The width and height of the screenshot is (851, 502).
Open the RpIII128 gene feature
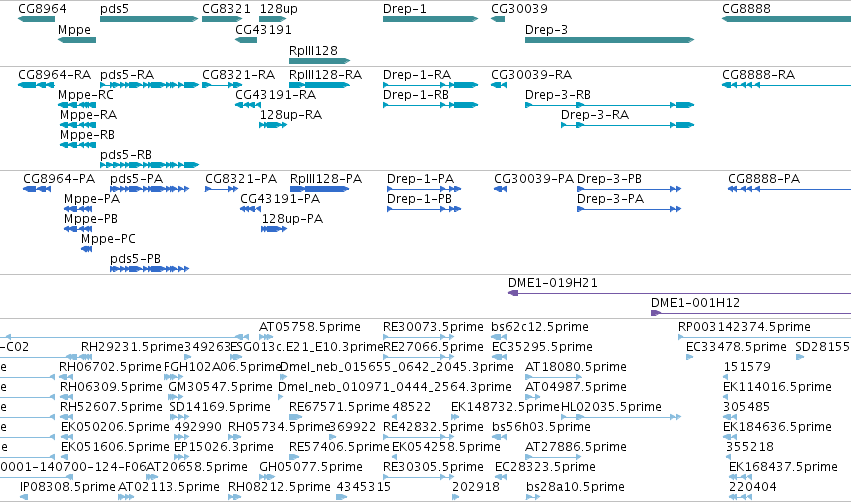click(x=320, y=60)
